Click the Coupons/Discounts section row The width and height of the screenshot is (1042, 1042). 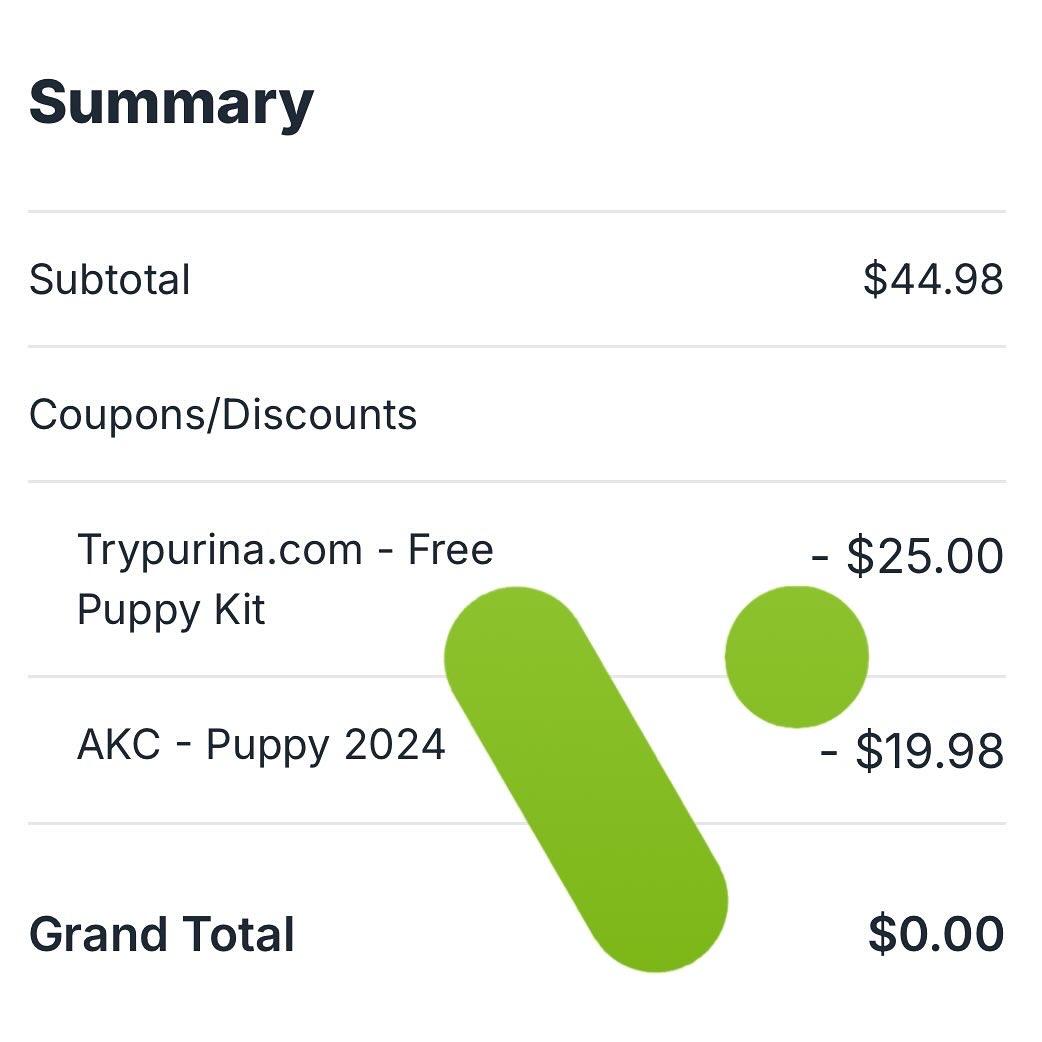pos(517,415)
